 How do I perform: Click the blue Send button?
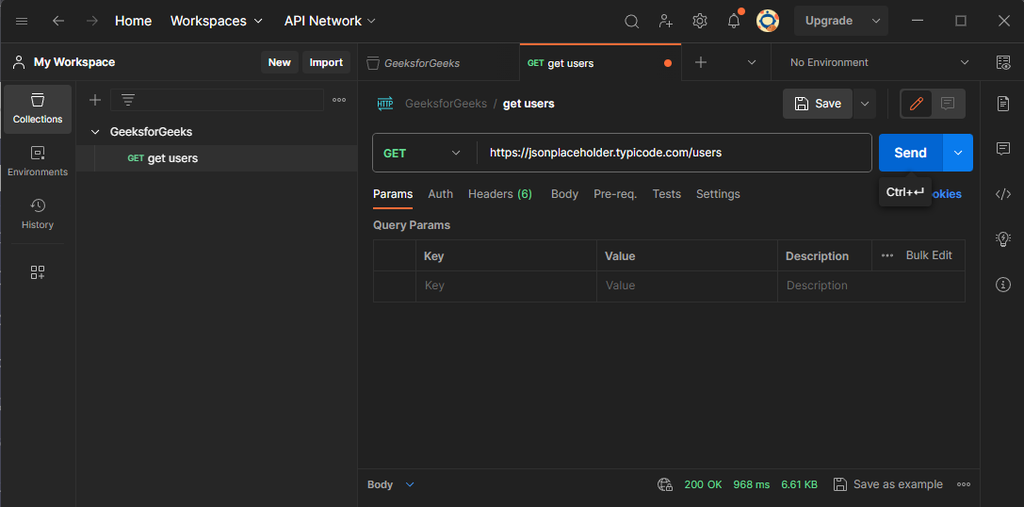tap(910, 153)
